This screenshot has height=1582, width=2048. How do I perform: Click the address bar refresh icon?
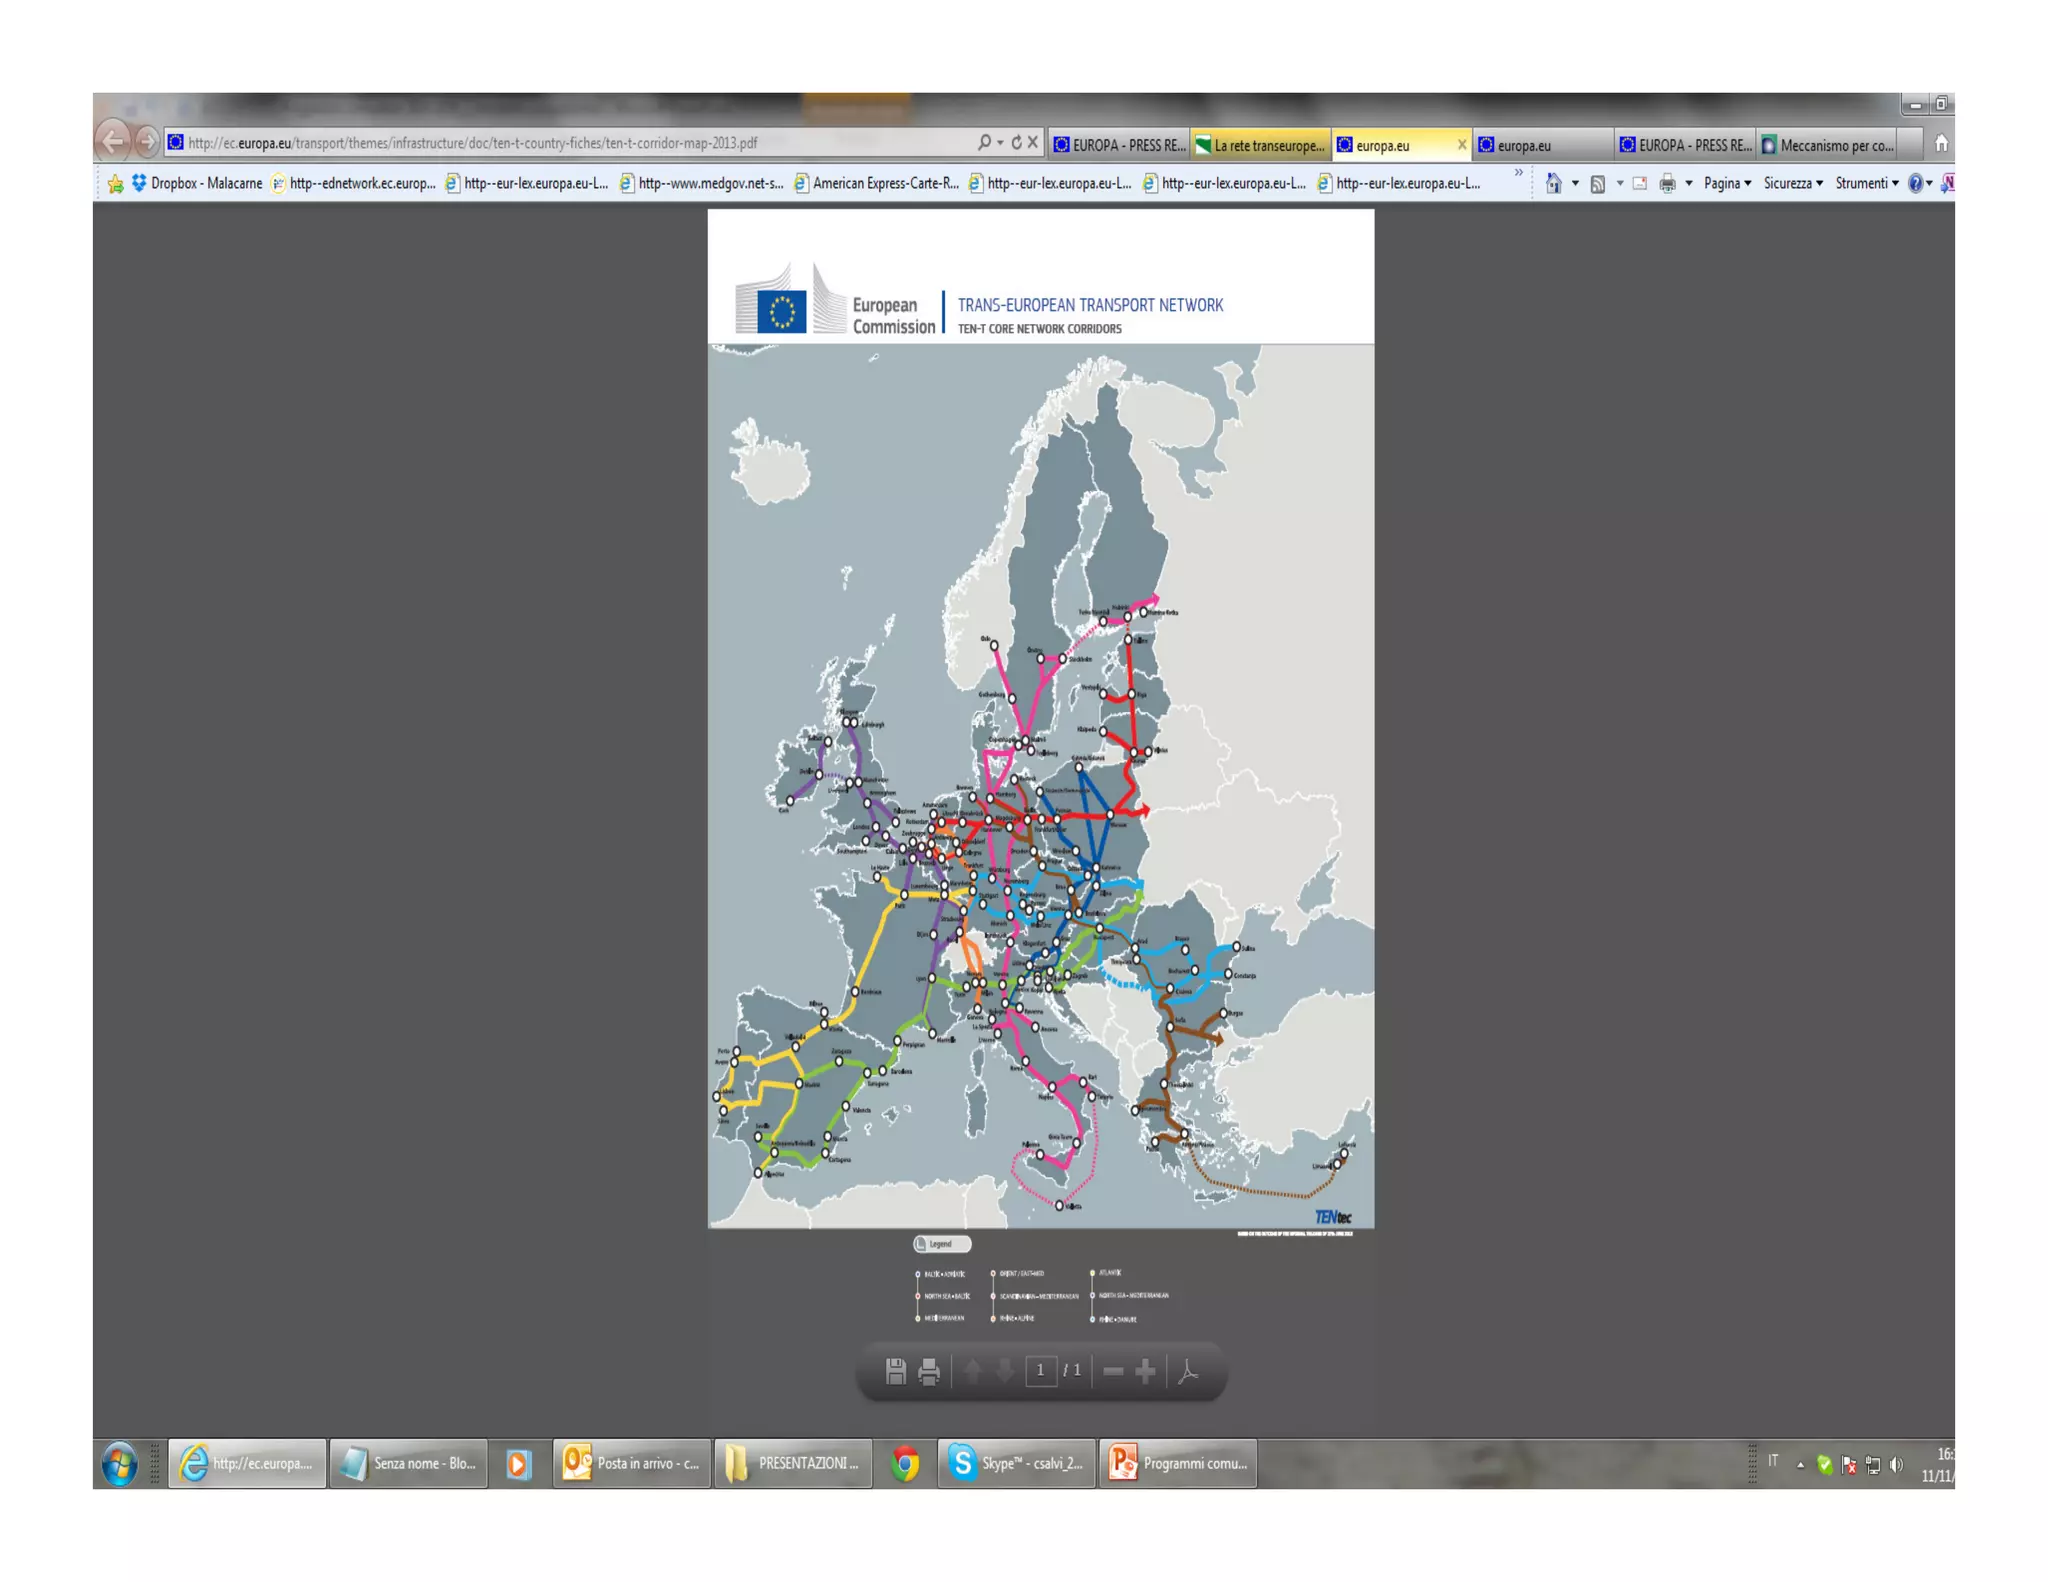(1016, 143)
